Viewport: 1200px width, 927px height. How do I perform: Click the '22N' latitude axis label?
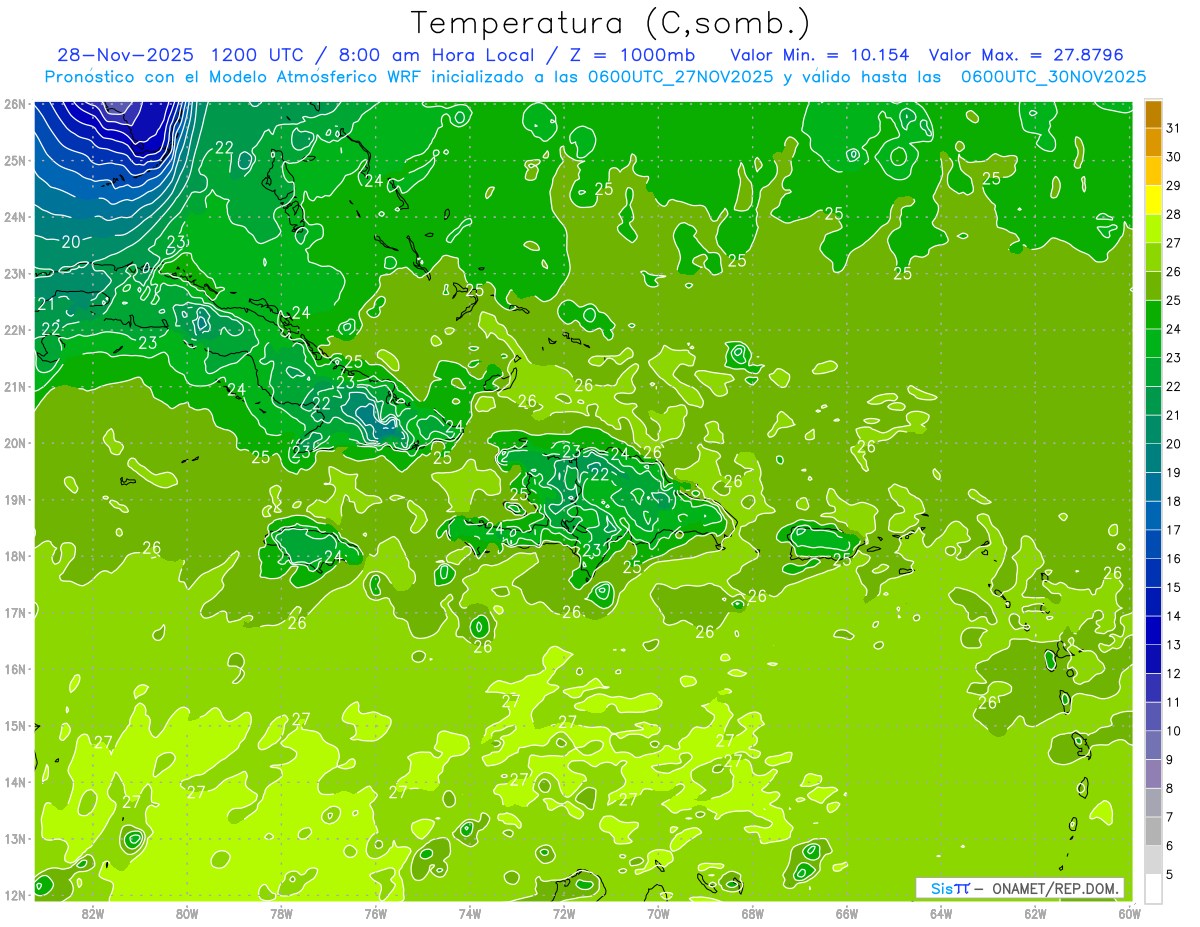15,330
